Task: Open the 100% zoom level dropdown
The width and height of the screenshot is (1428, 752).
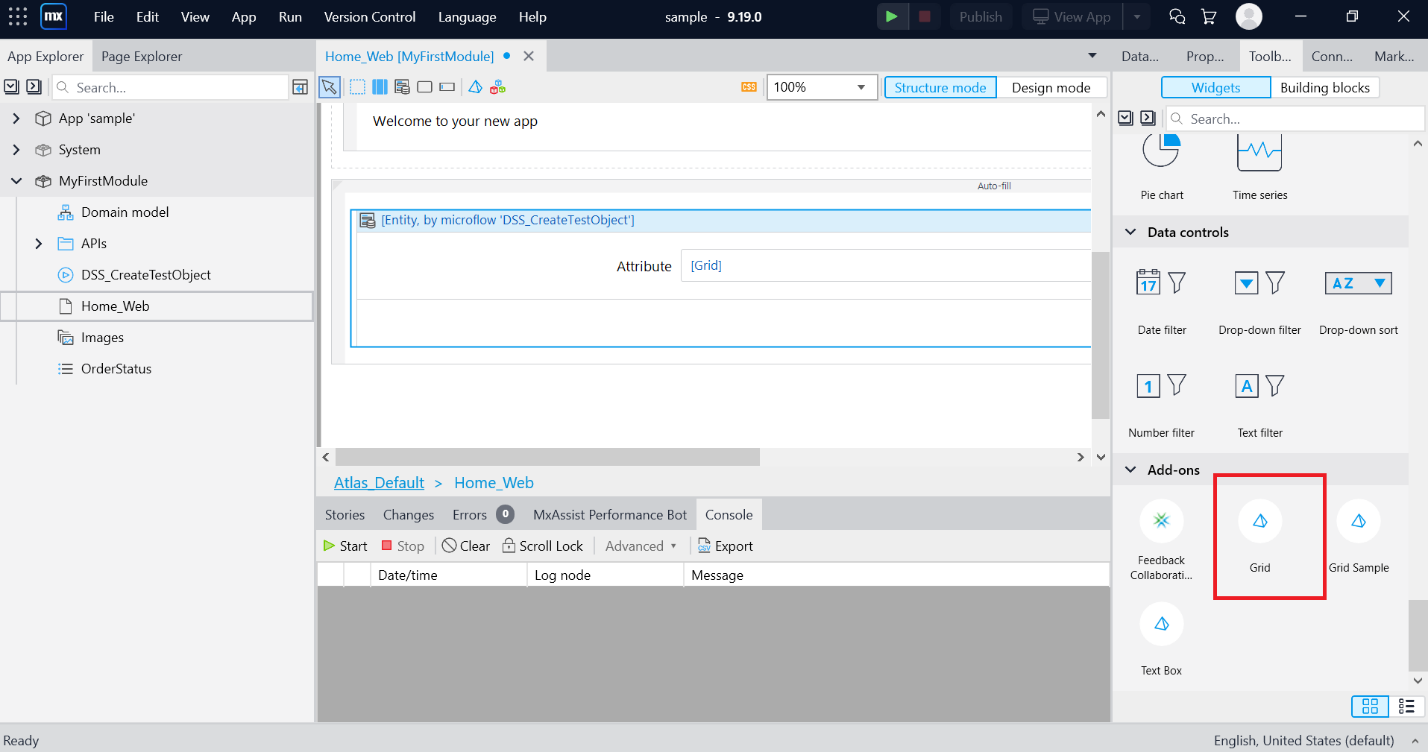Action: [x=822, y=87]
